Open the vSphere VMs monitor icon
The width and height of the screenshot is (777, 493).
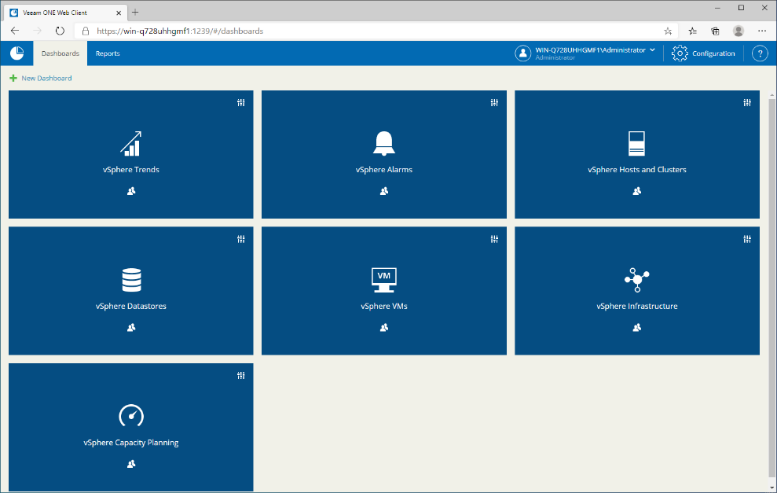[x=384, y=280]
